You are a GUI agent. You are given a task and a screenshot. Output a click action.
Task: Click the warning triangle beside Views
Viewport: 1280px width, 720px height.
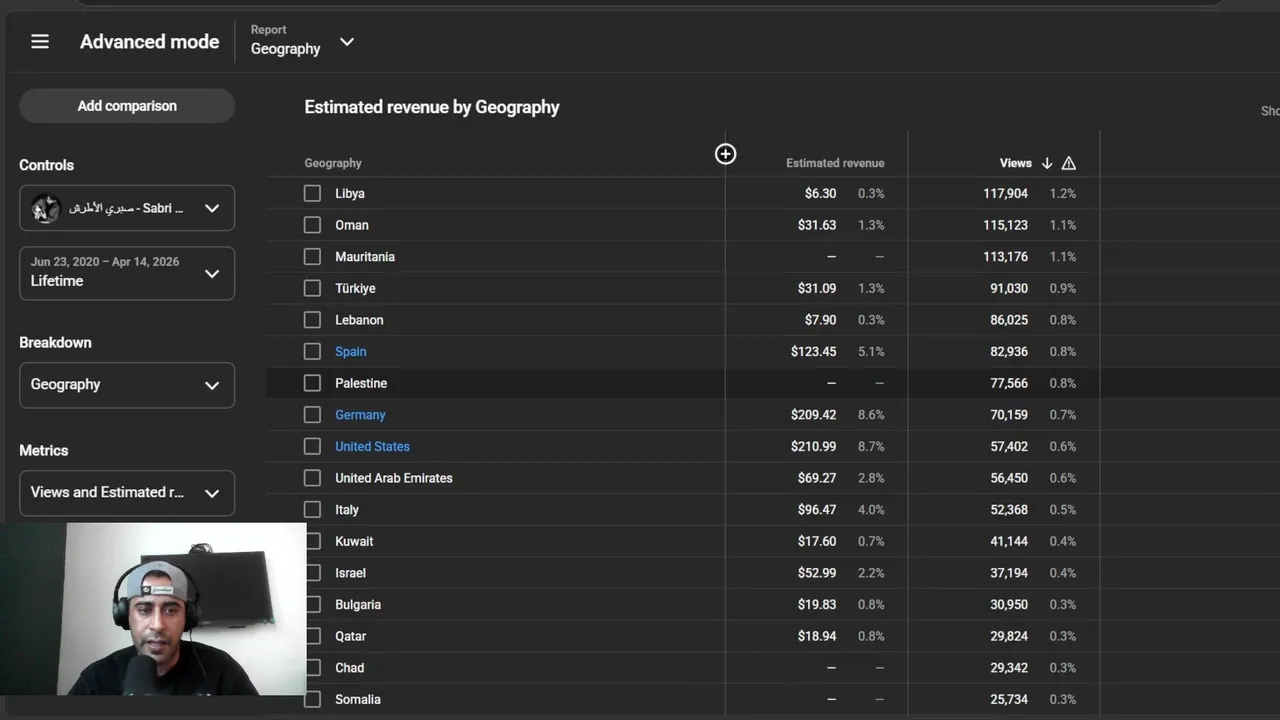[x=1069, y=163]
